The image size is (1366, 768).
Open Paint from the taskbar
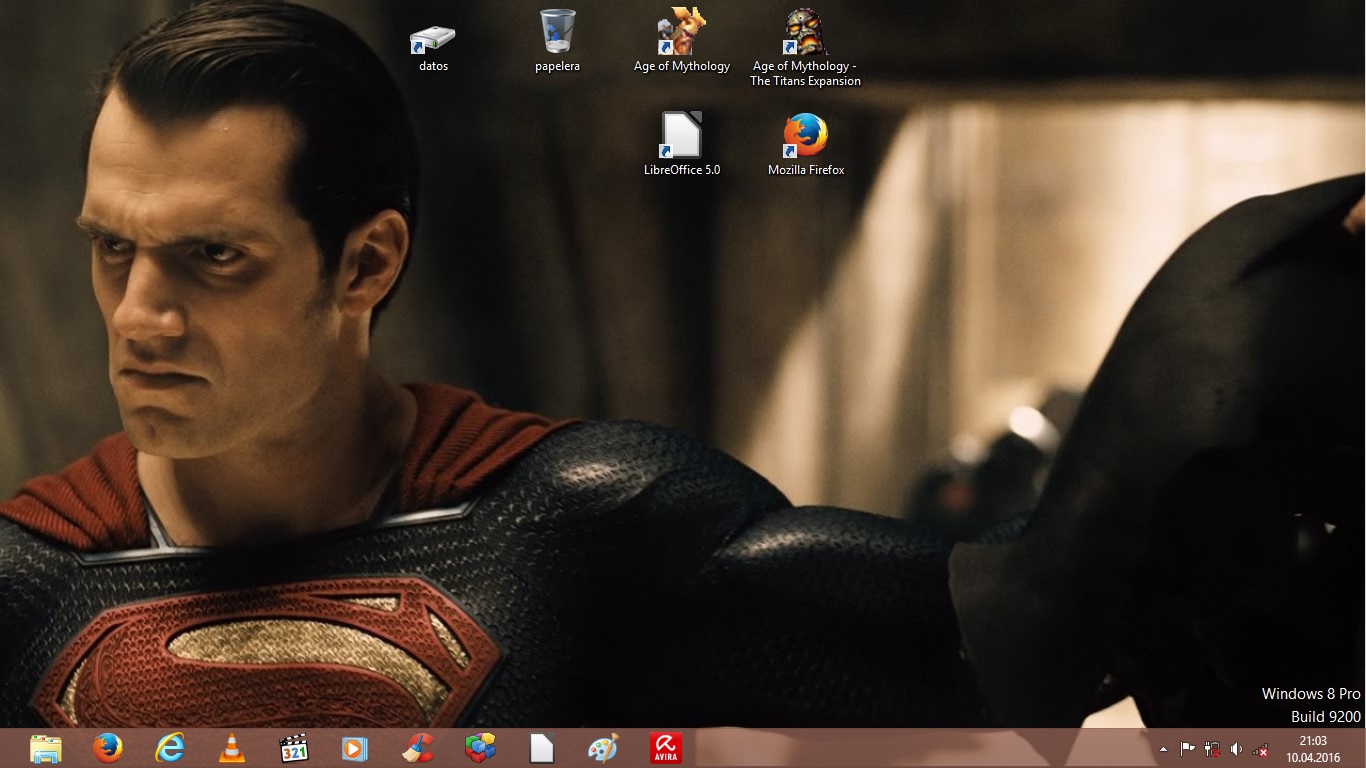coord(603,748)
